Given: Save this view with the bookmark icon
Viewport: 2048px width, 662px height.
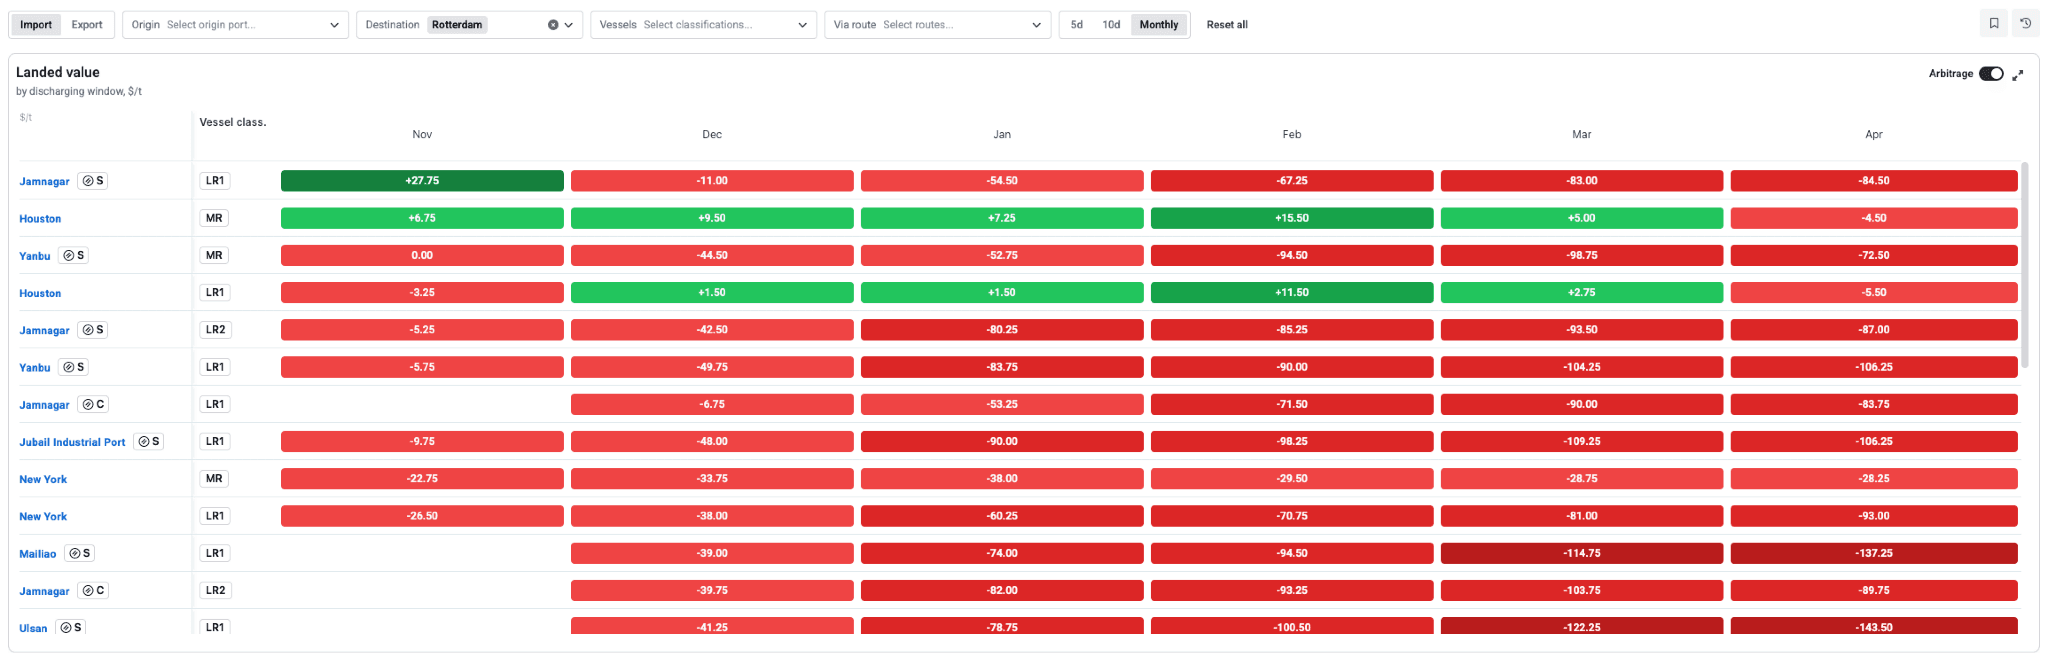Looking at the screenshot, I should pos(1994,24).
